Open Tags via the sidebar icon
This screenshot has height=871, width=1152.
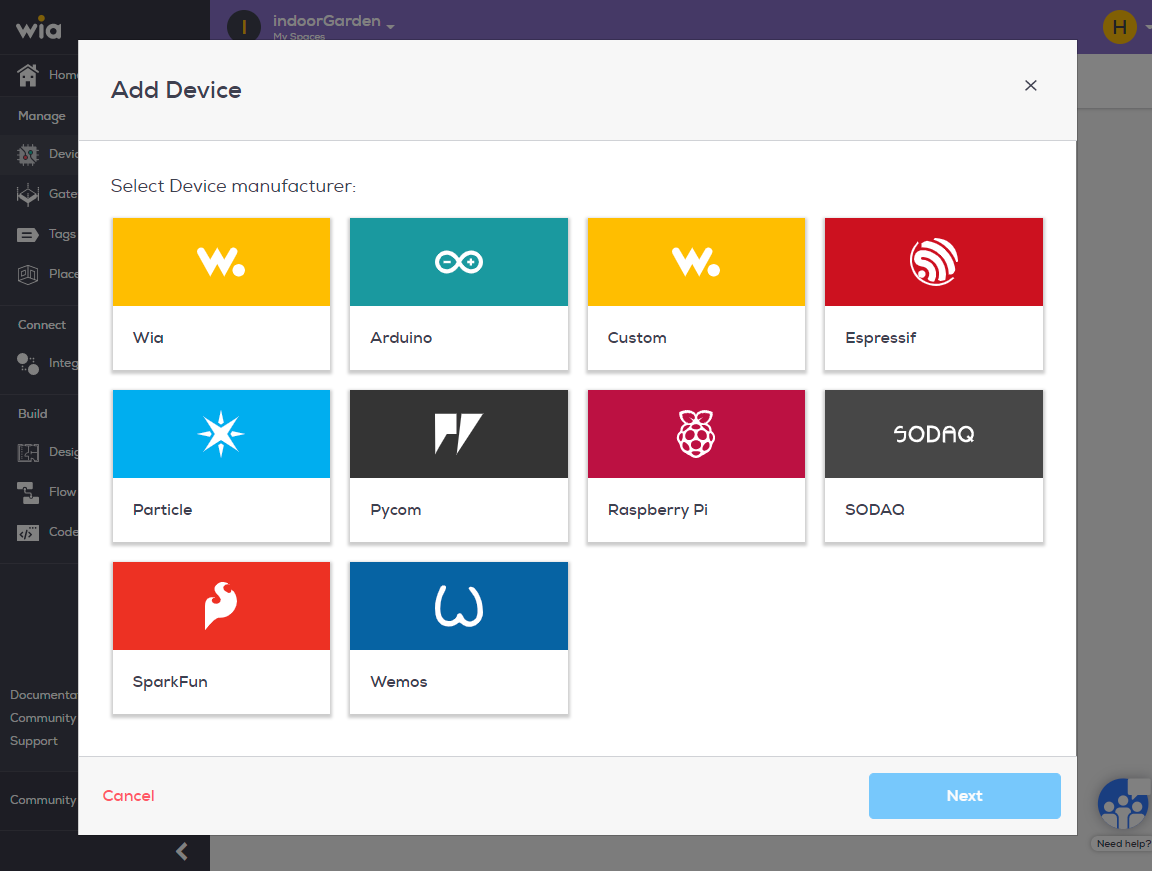click(28, 234)
